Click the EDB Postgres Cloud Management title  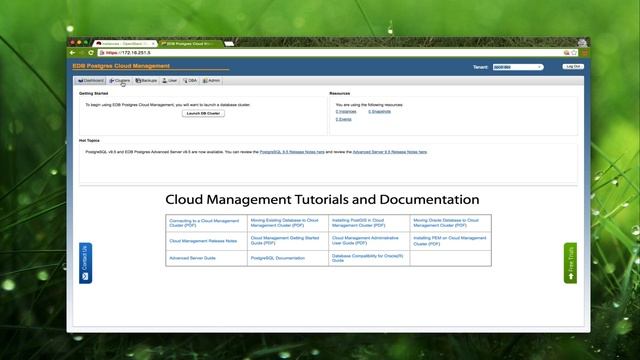pos(121,66)
